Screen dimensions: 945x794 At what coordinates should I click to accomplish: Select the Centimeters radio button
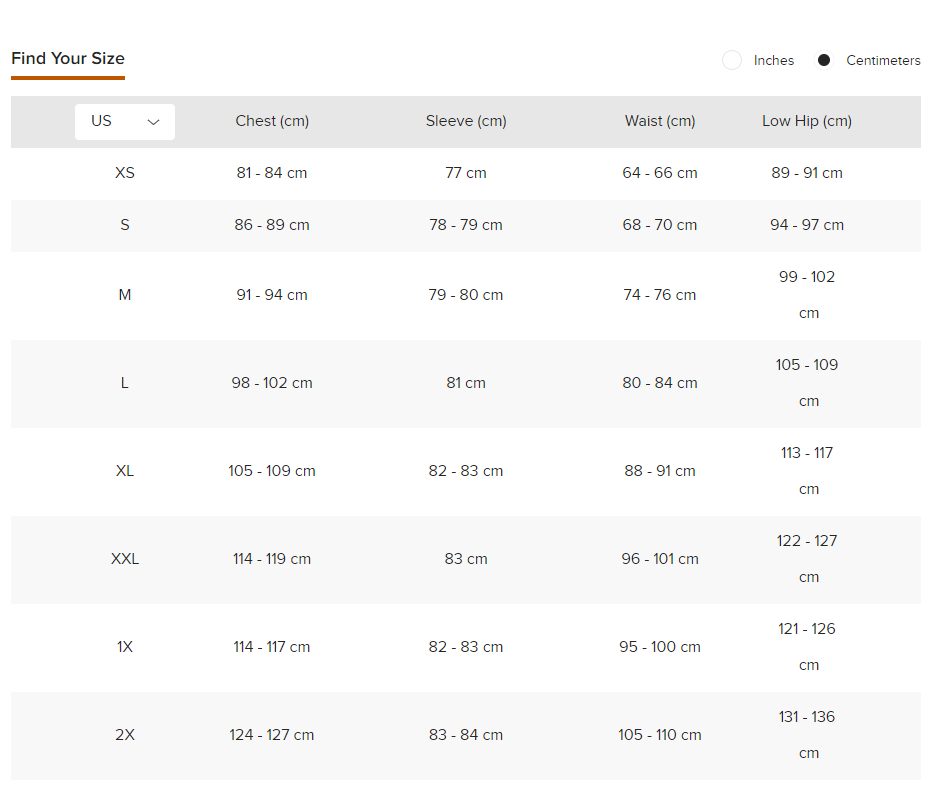tap(824, 60)
